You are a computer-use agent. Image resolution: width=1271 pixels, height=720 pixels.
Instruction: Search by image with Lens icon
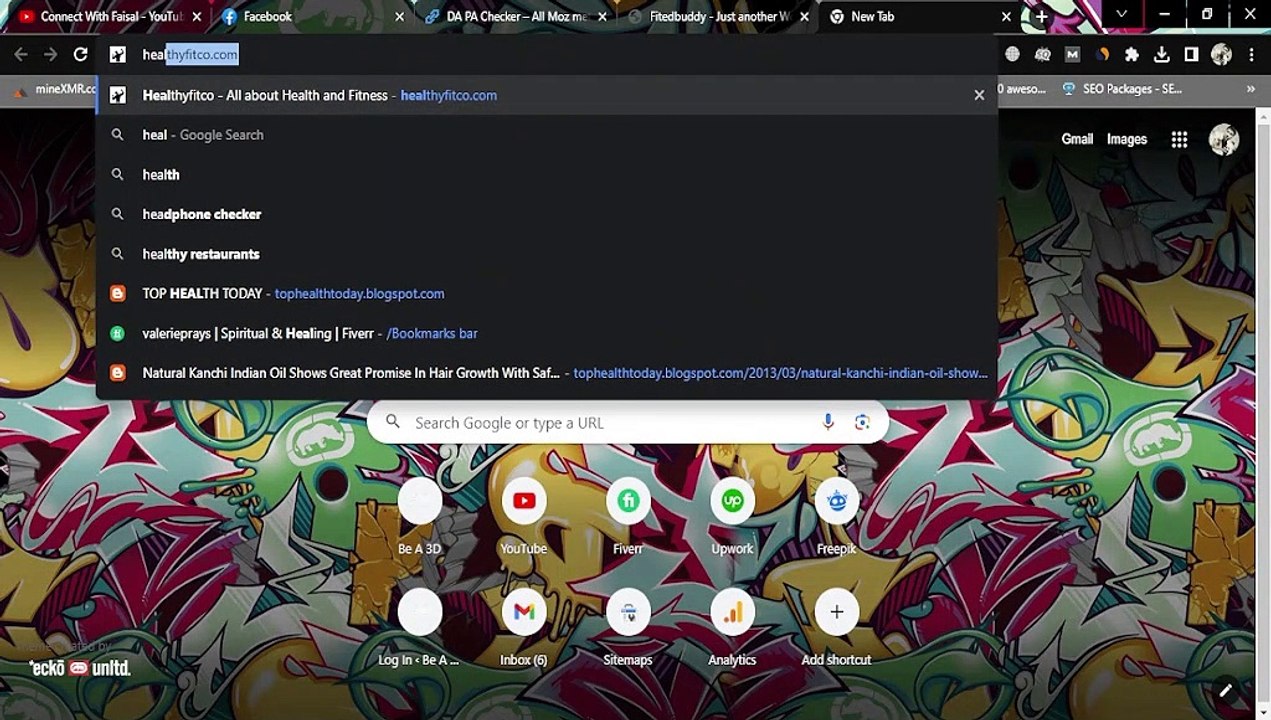(x=862, y=422)
